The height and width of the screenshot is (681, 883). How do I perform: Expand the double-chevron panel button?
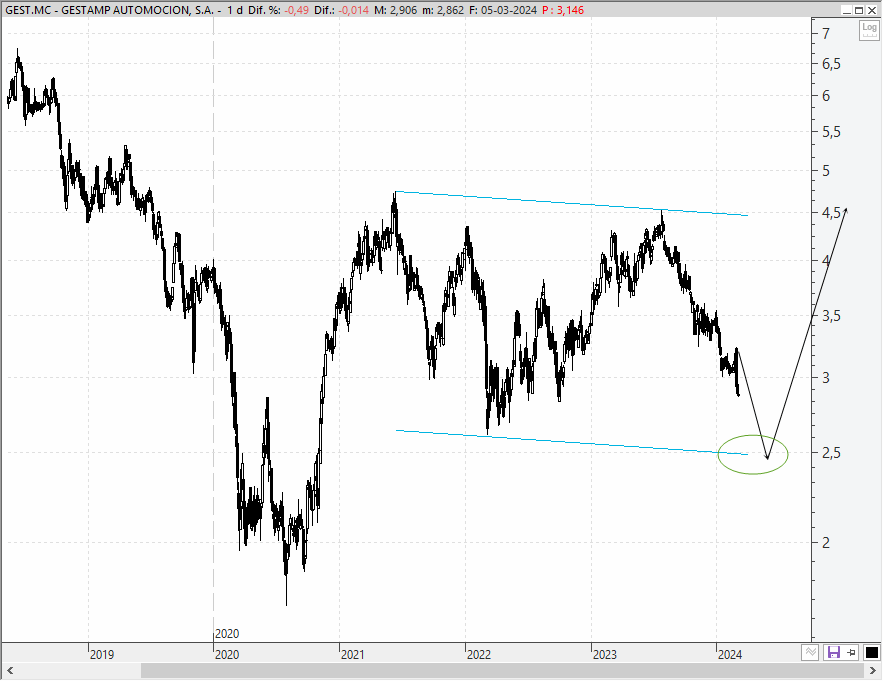point(810,652)
